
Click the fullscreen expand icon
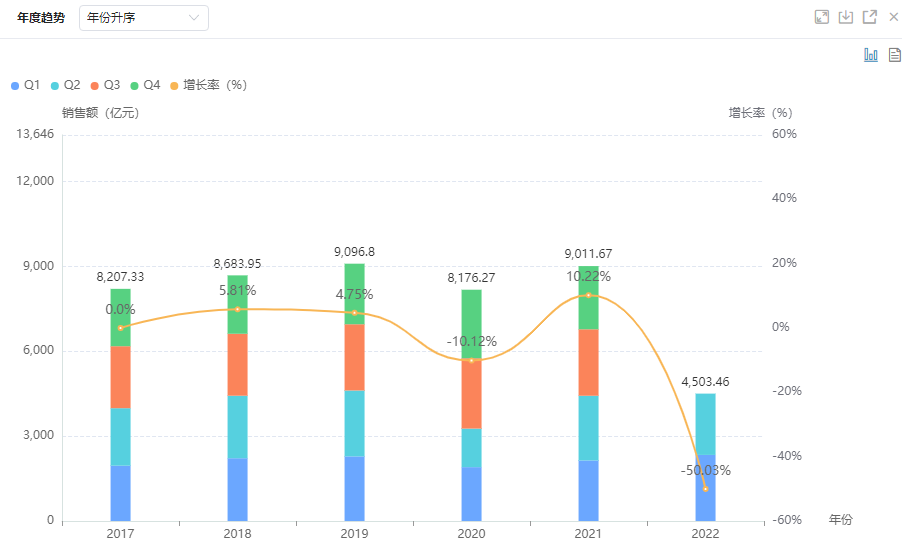[x=822, y=17]
